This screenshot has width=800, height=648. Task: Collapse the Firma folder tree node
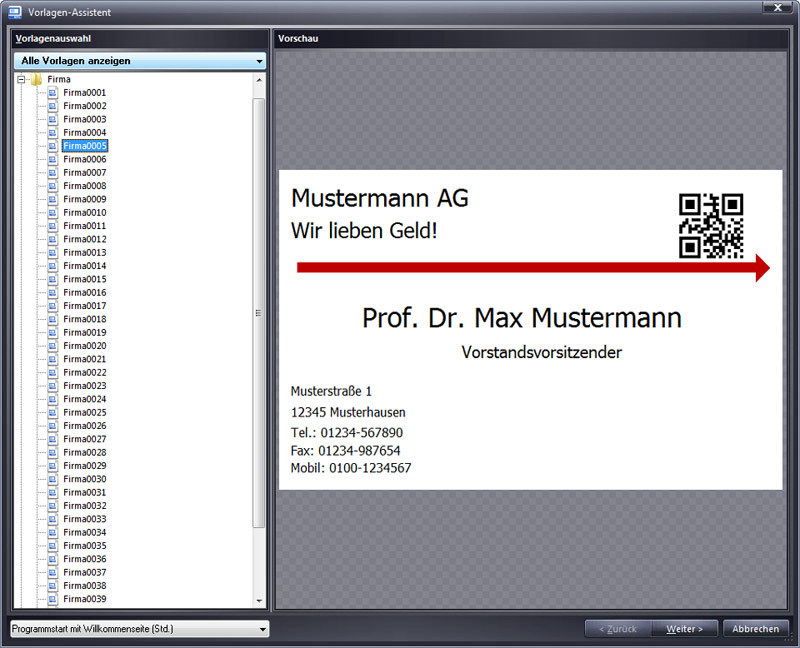pyautogui.click(x=21, y=80)
